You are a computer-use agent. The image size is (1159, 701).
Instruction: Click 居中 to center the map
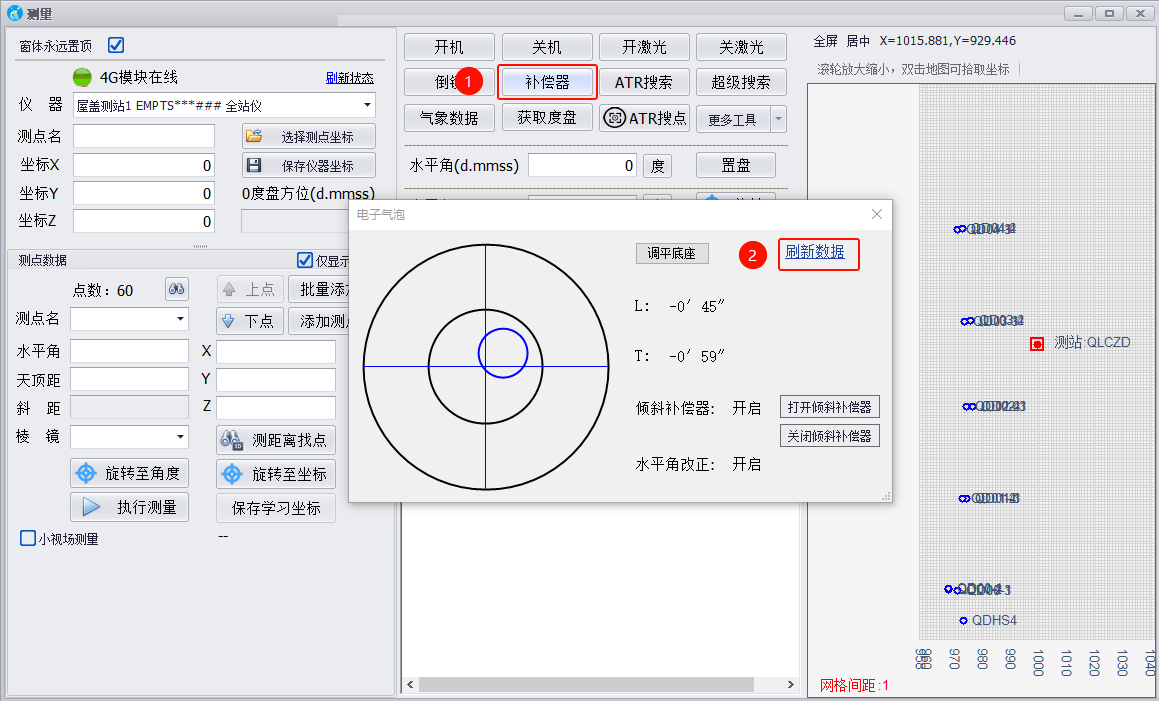click(x=858, y=42)
